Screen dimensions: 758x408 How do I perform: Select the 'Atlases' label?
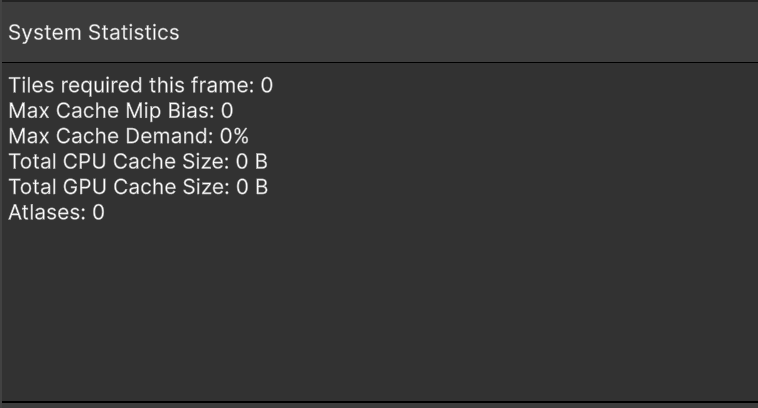click(x=44, y=212)
